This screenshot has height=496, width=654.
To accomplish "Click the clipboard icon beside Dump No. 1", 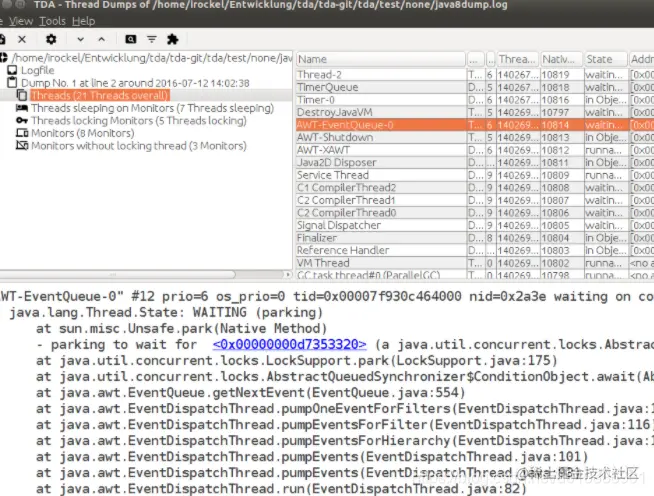I will tap(13, 83).
